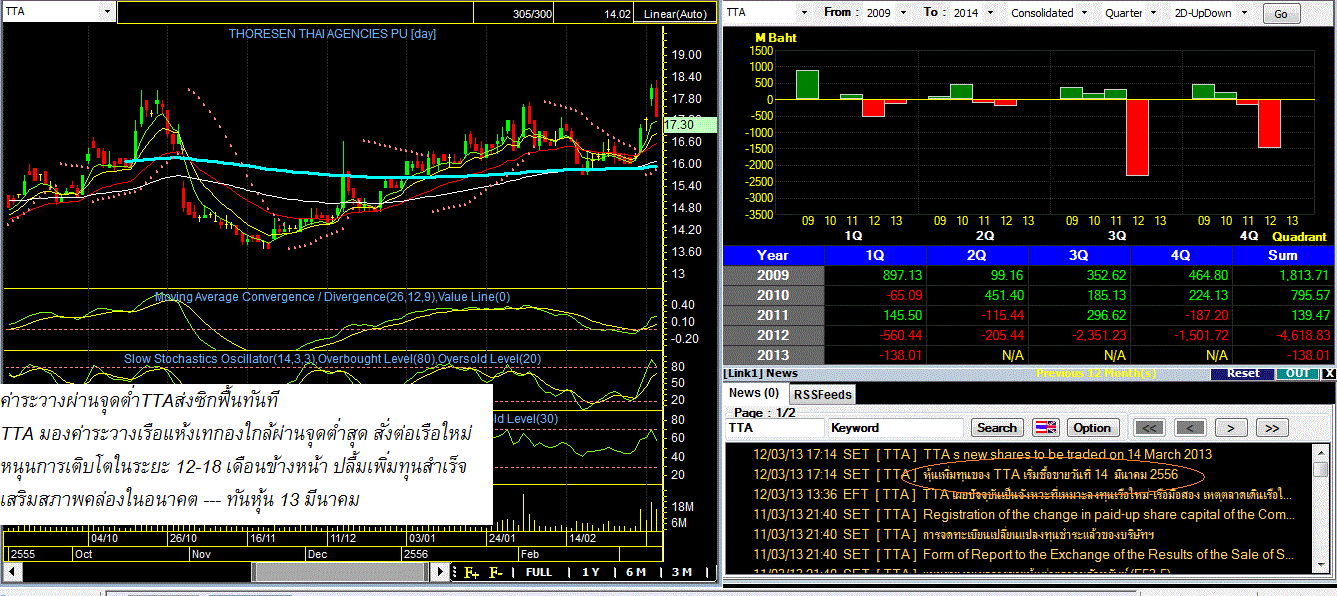Open news 'Form of Report to the Exchange'
This screenshot has height=596, width=1337.
pyautogui.click(x=1107, y=554)
